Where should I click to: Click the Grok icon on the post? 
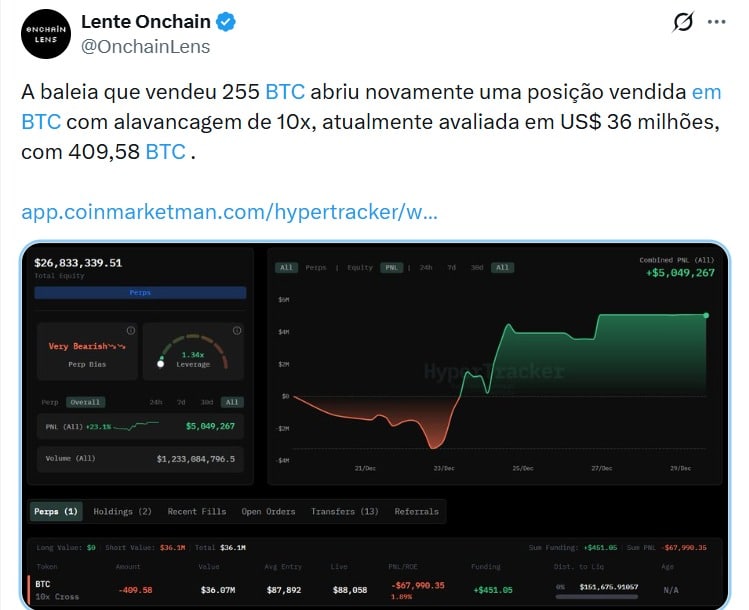click(x=683, y=23)
